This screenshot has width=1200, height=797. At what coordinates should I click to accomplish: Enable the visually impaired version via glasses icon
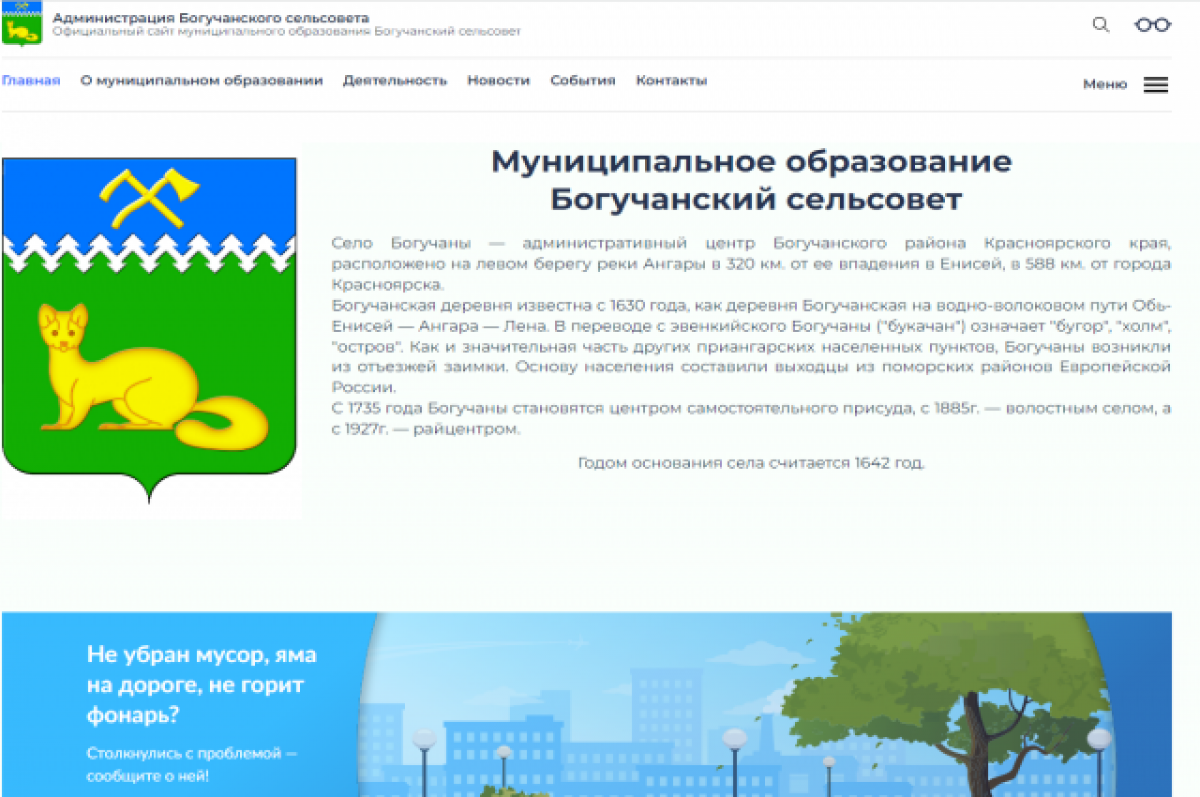click(1152, 25)
